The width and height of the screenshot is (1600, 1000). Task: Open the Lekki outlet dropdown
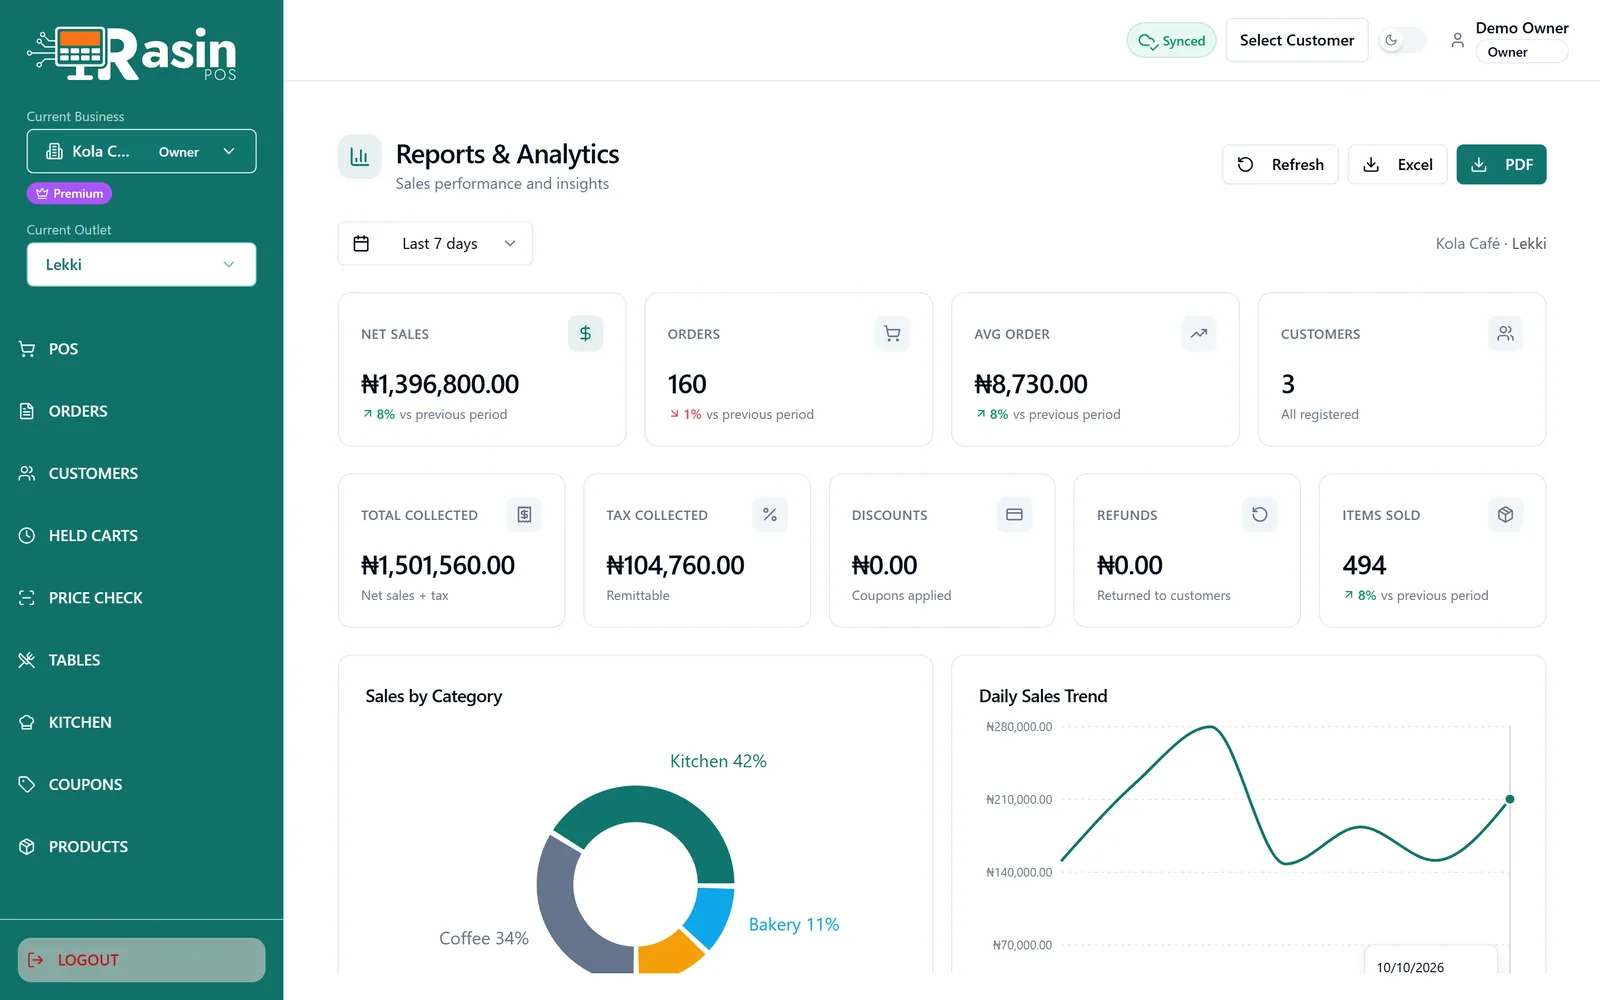[x=141, y=265]
